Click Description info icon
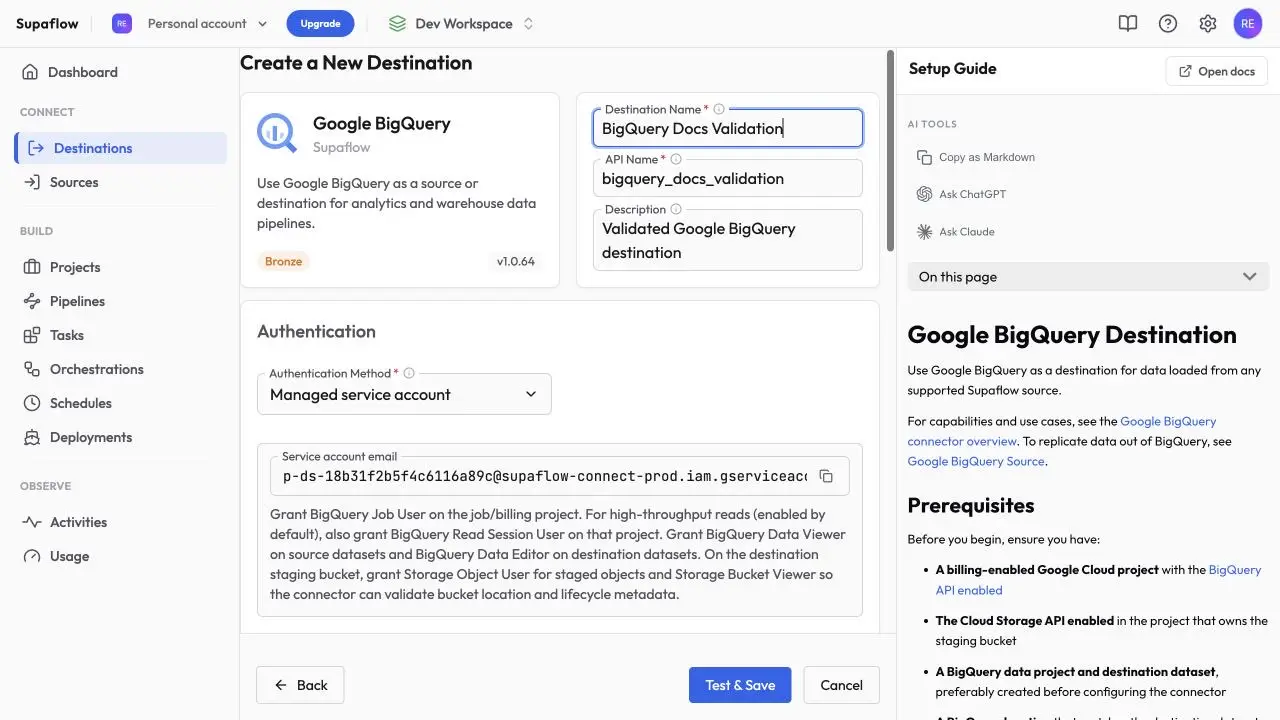The height and width of the screenshot is (720, 1280). pos(676,209)
